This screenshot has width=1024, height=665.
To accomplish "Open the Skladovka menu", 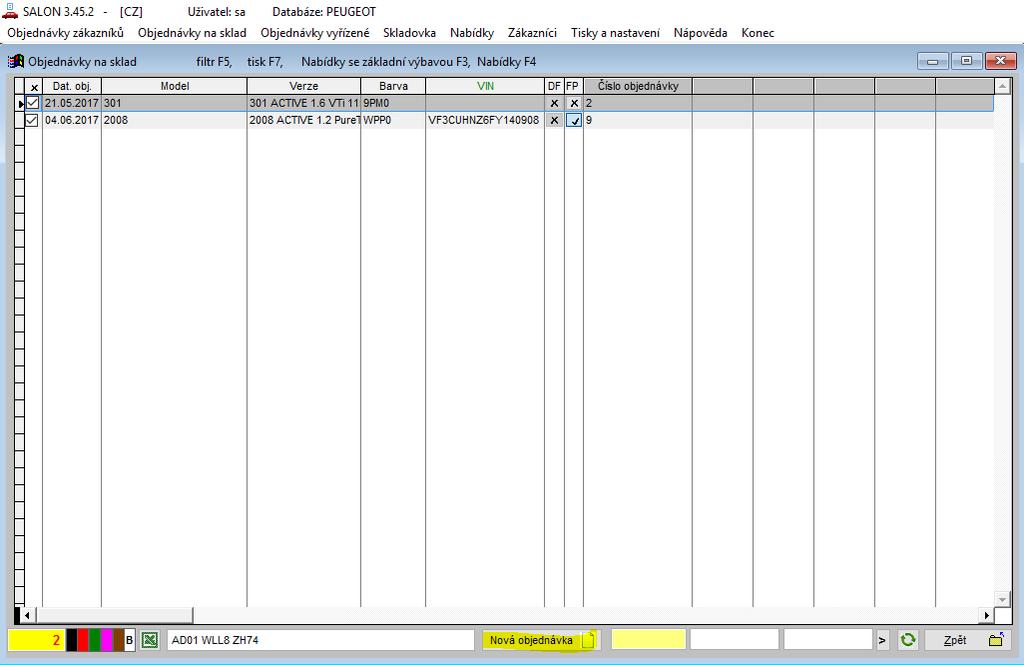I will coord(409,33).
